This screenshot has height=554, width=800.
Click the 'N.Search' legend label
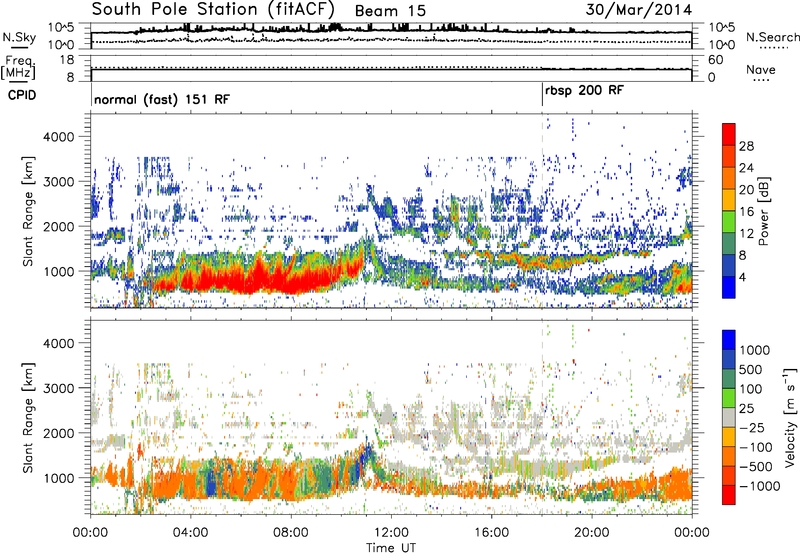tap(773, 37)
